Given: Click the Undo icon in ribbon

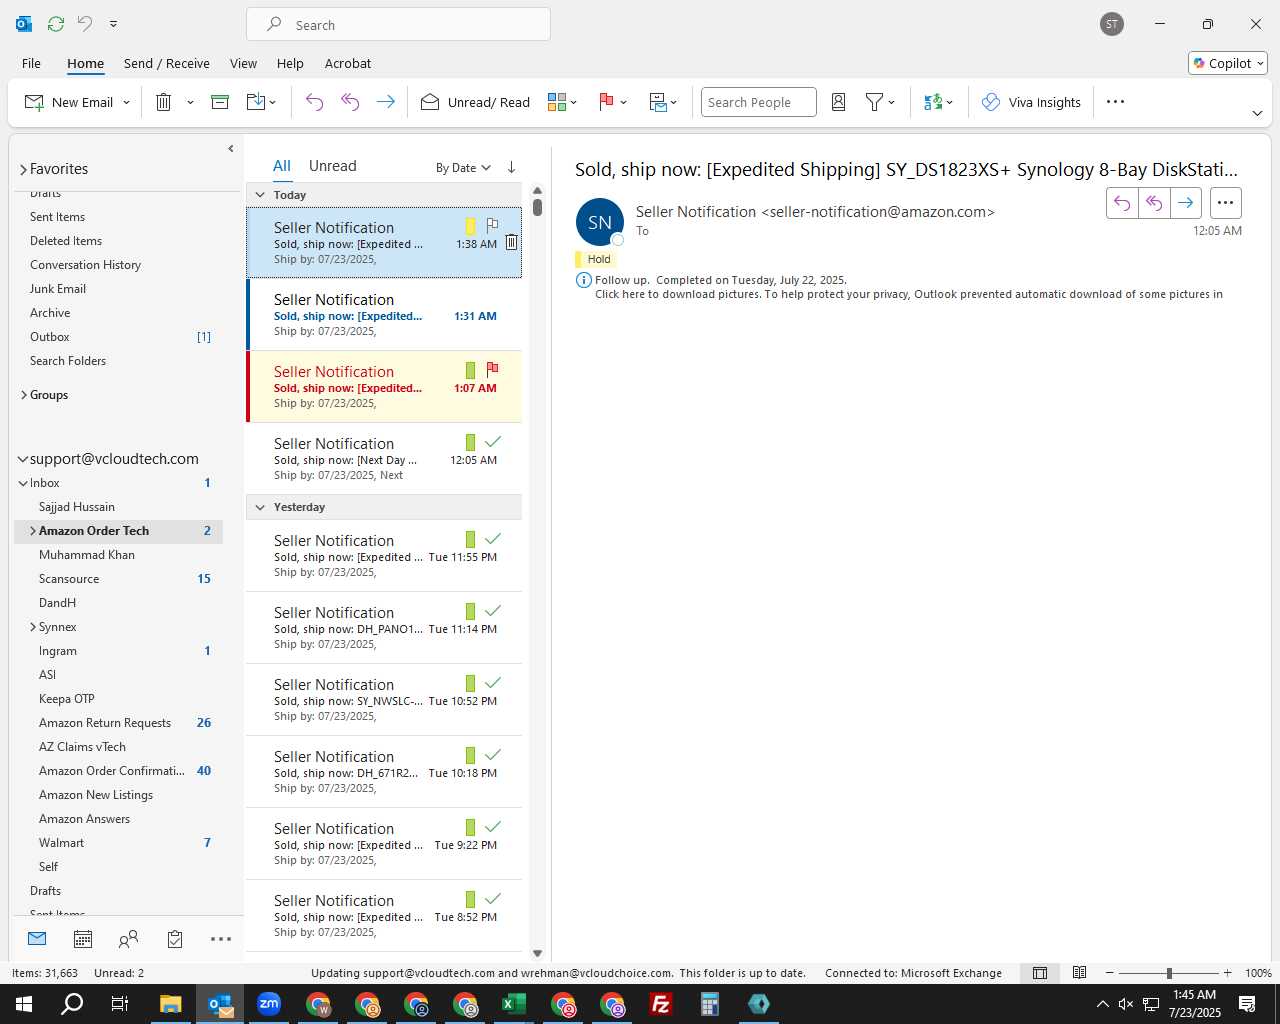Looking at the screenshot, I should tap(314, 102).
